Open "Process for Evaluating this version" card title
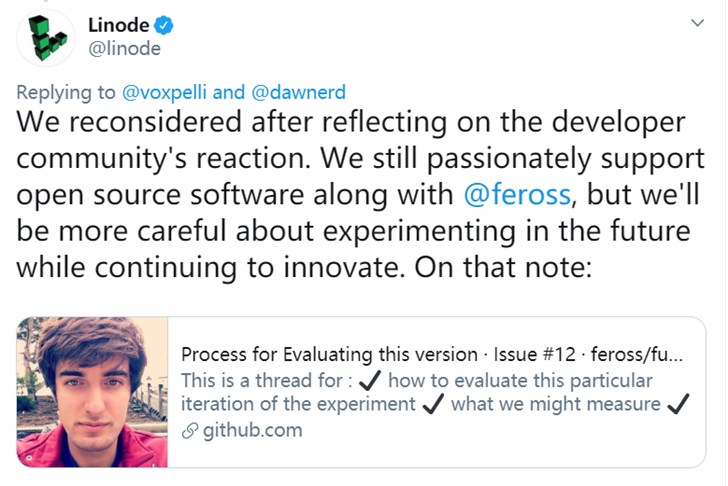The height and width of the screenshot is (486, 728). click(x=329, y=355)
